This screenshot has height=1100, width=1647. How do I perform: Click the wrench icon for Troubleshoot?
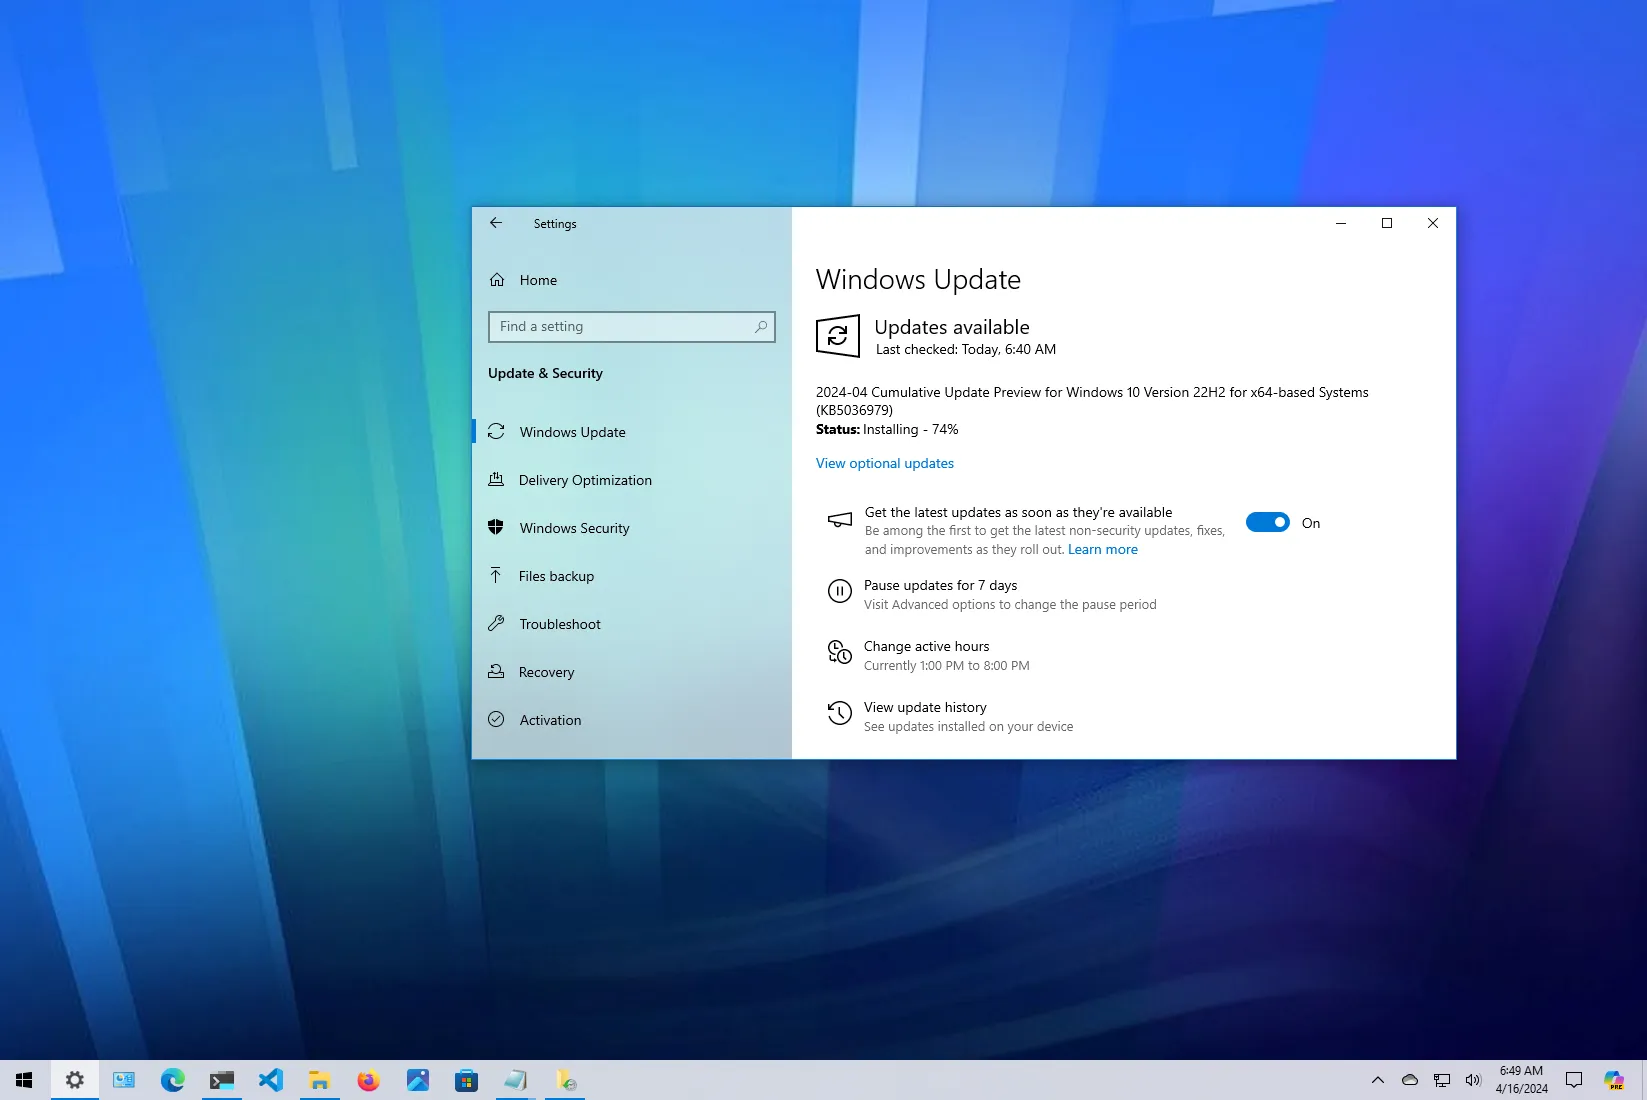tap(496, 623)
